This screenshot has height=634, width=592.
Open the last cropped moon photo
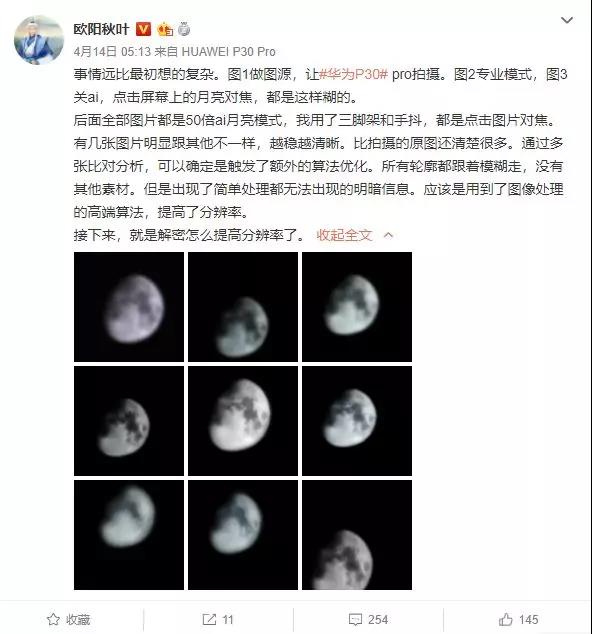point(357,535)
